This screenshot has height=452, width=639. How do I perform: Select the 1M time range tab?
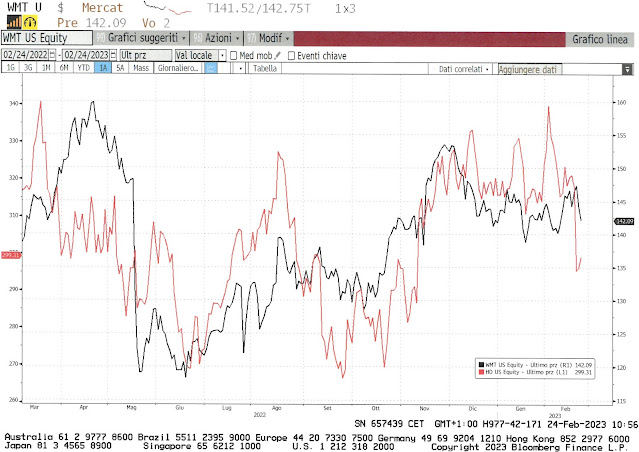point(46,68)
